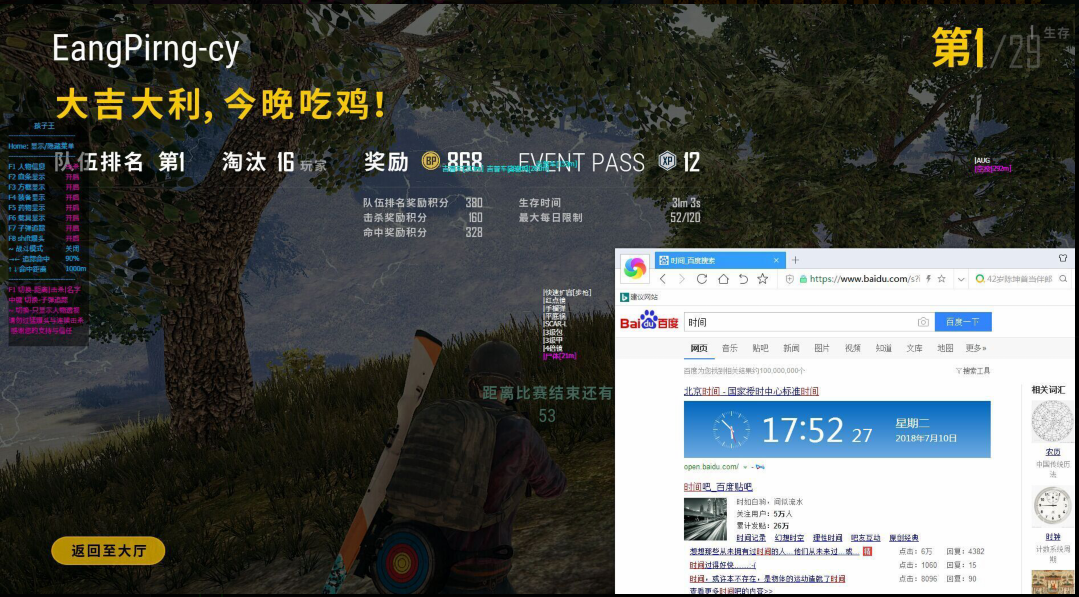Close the 时间_百度搜索 tab
1079x597 pixels.
pos(776,260)
